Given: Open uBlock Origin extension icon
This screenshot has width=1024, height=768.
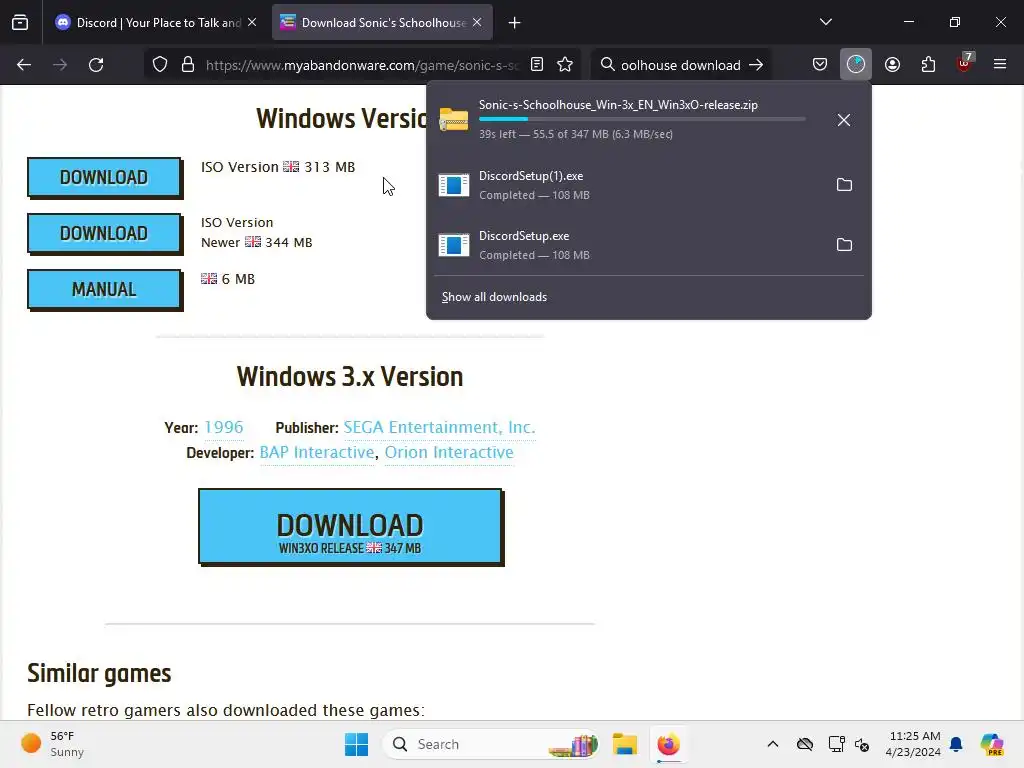Looking at the screenshot, I should pos(964,64).
